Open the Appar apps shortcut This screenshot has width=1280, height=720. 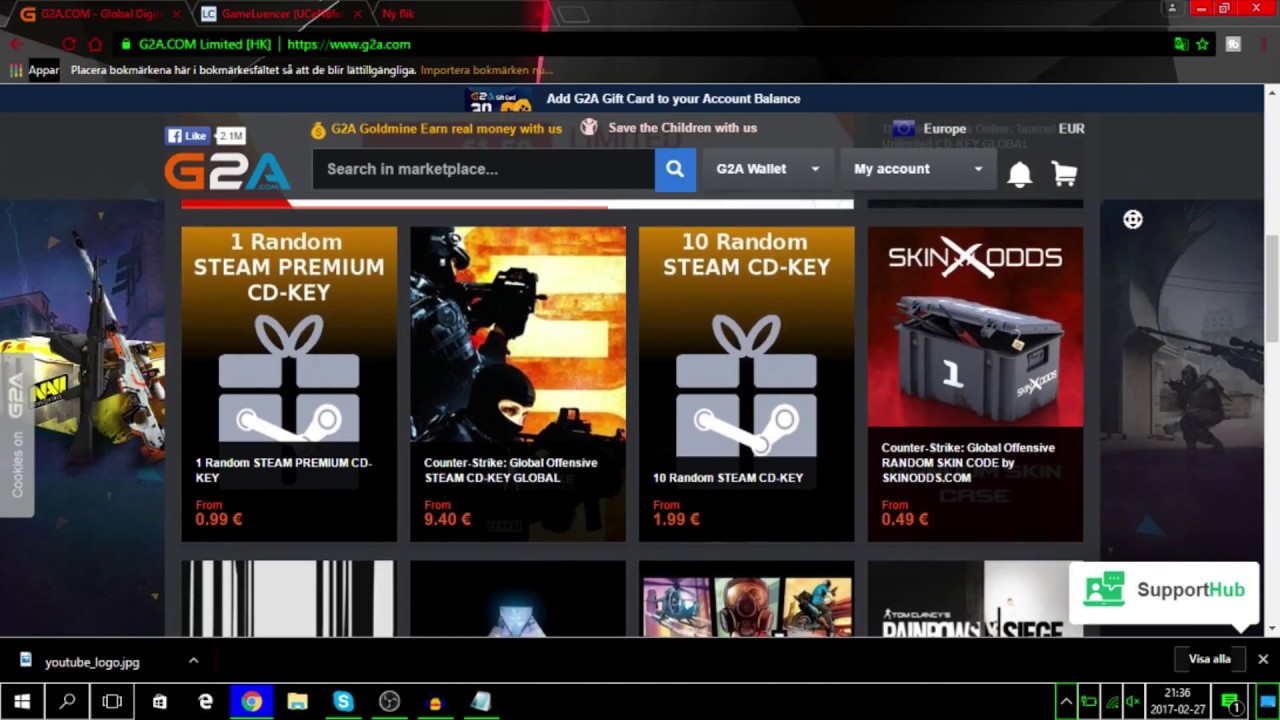click(x=35, y=70)
